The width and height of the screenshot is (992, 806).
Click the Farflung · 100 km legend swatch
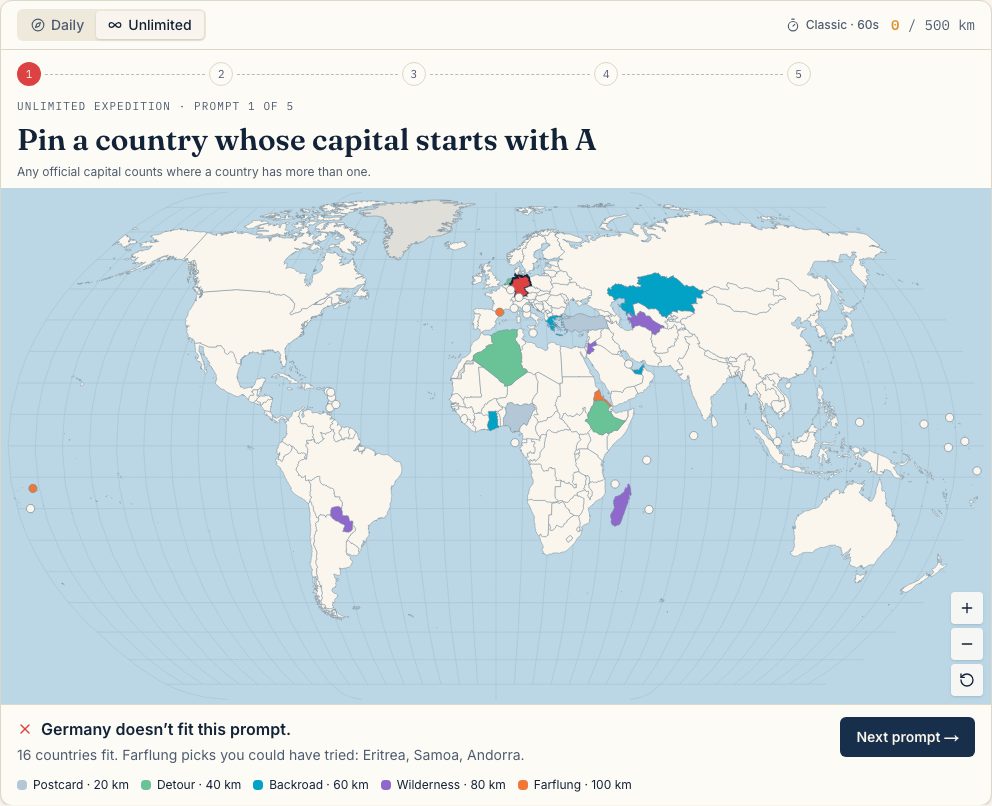[523, 785]
